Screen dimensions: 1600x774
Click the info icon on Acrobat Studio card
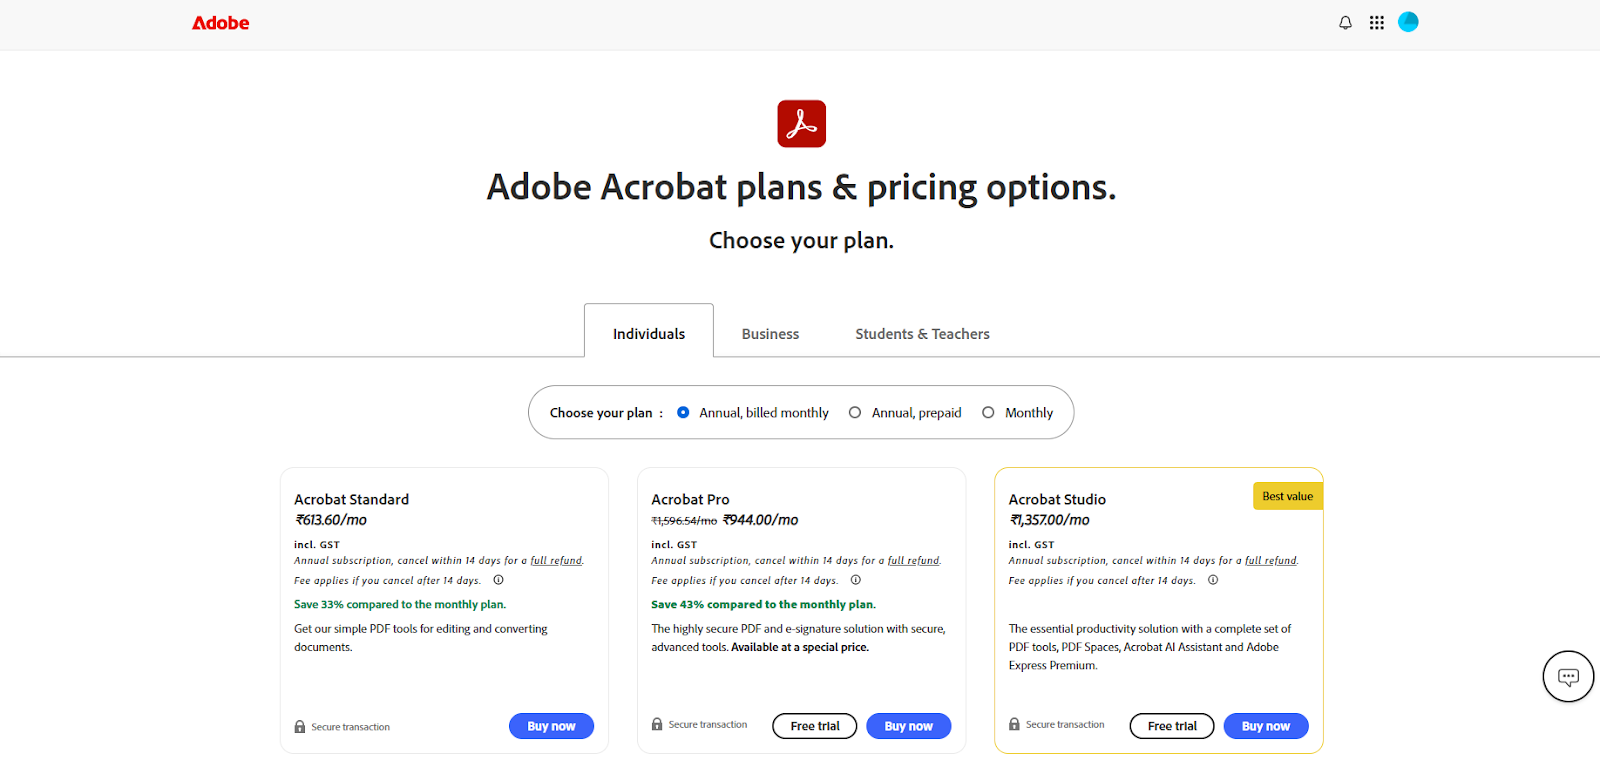point(1212,580)
